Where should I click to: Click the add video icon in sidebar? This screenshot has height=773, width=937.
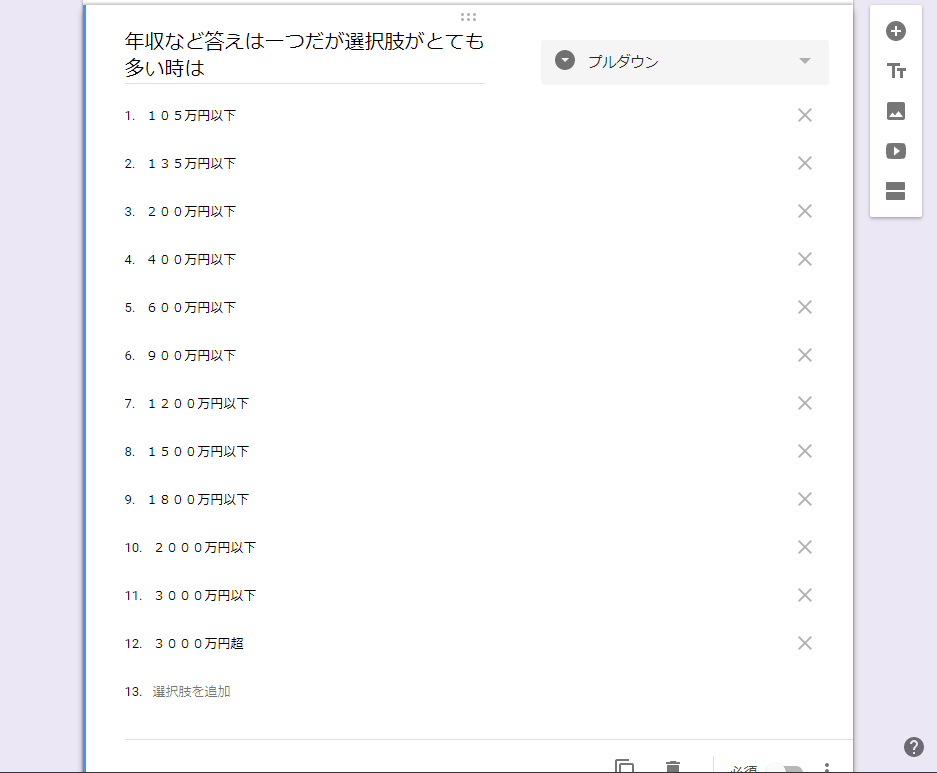pos(896,151)
